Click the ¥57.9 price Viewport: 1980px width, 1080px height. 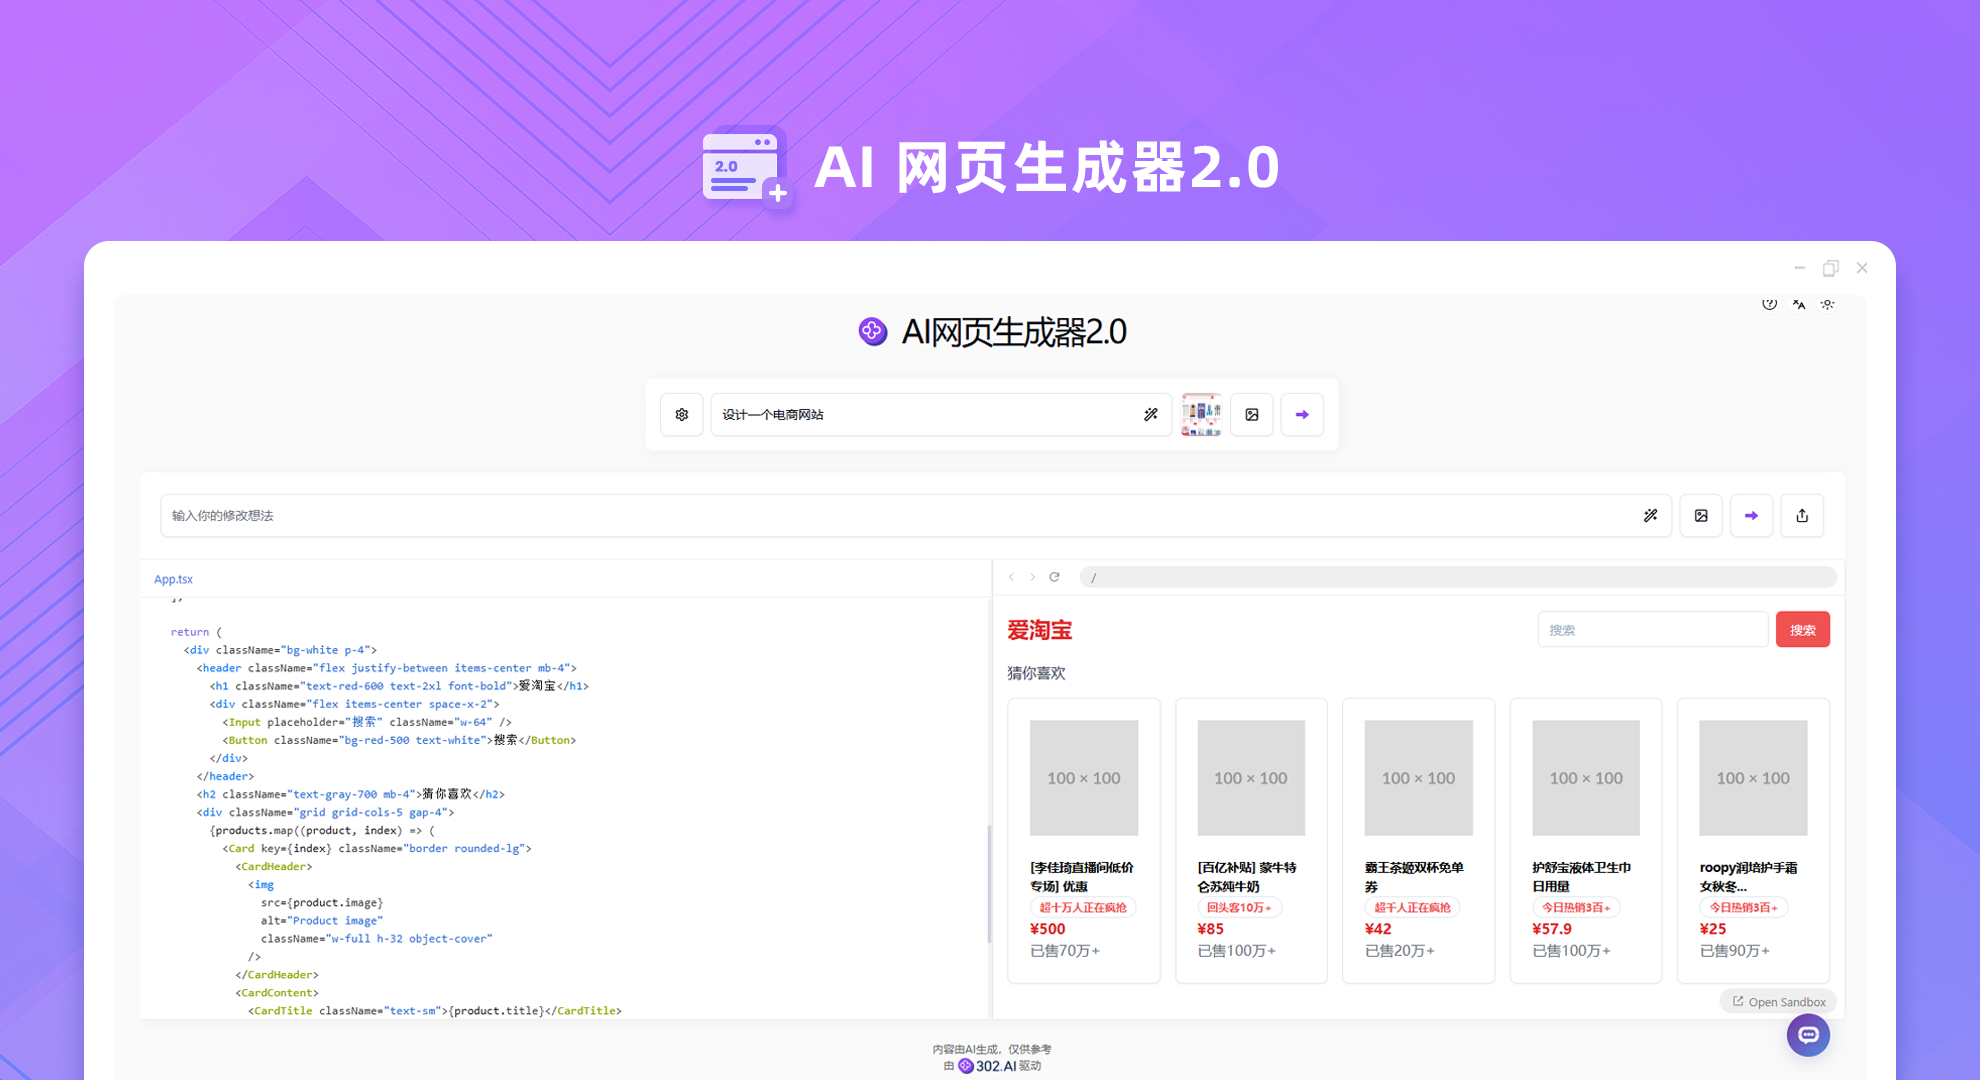click(x=1552, y=929)
